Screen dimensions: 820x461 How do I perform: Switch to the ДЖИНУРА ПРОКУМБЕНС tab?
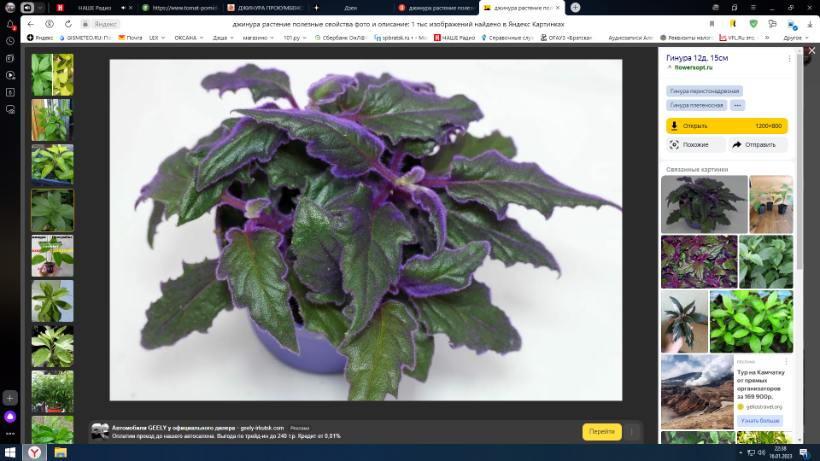265,8
